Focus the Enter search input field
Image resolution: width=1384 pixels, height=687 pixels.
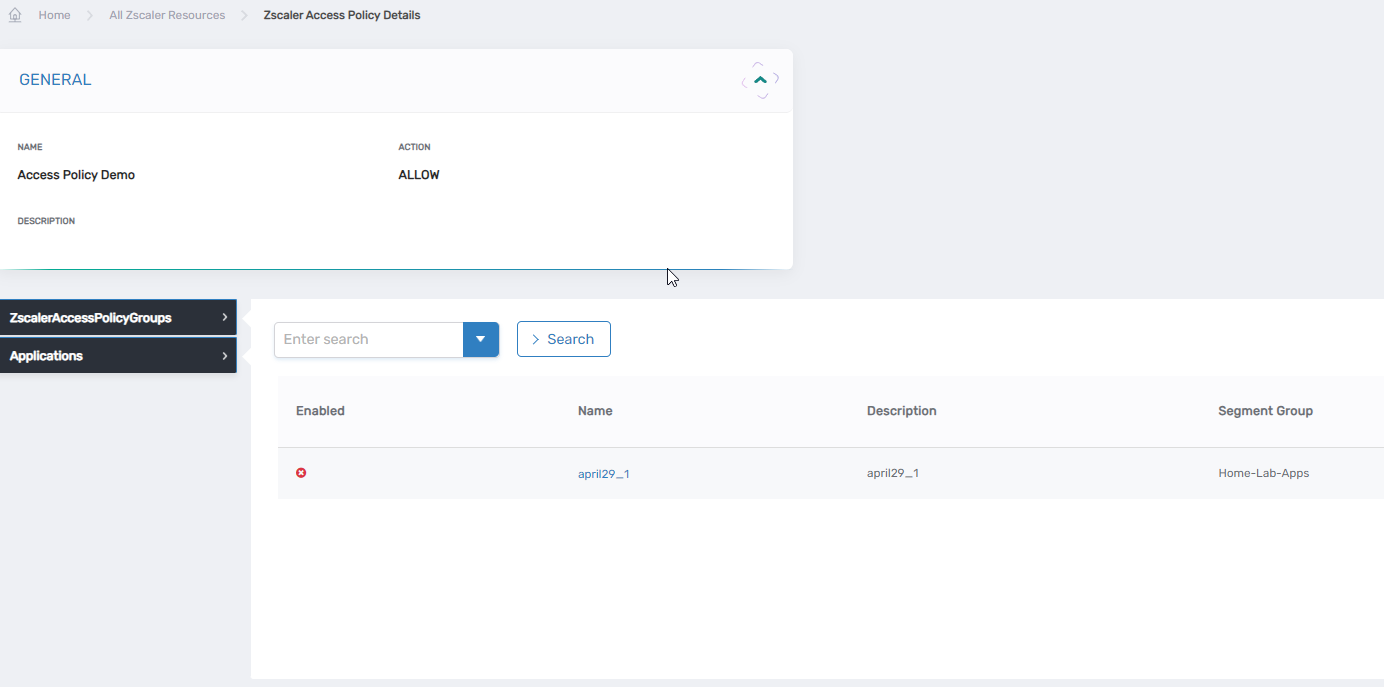[x=368, y=339]
